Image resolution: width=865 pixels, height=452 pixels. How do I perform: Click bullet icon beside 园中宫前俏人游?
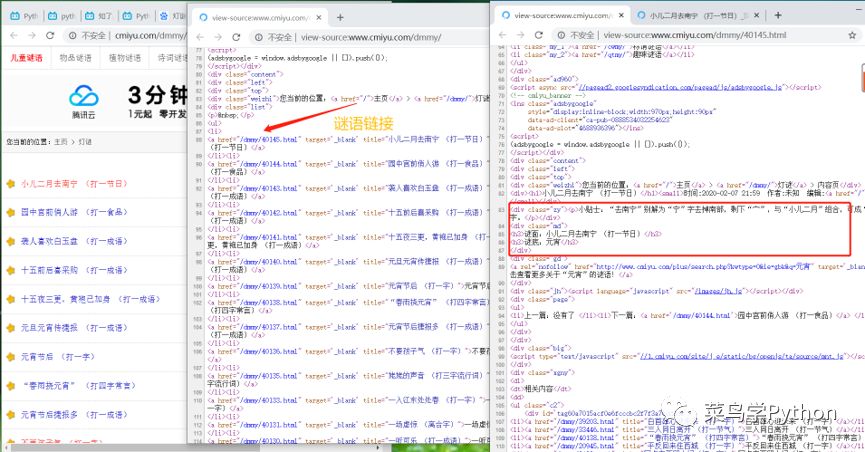pos(10,212)
